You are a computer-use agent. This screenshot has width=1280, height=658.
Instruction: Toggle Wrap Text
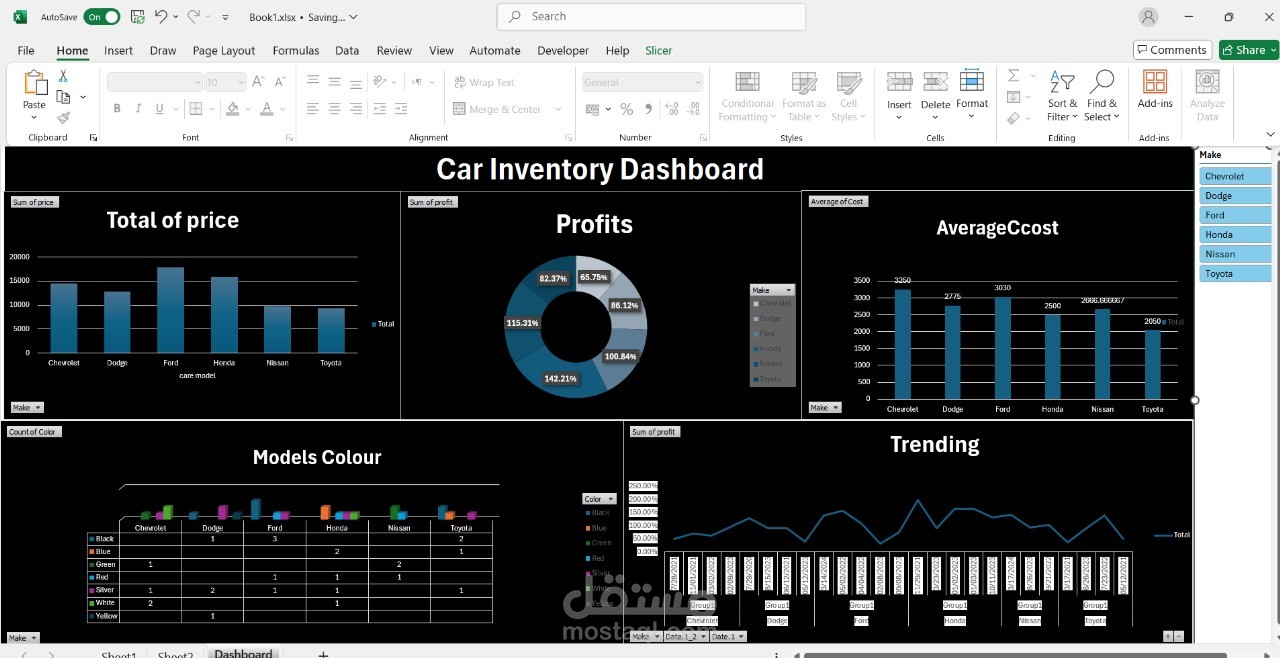(483, 82)
